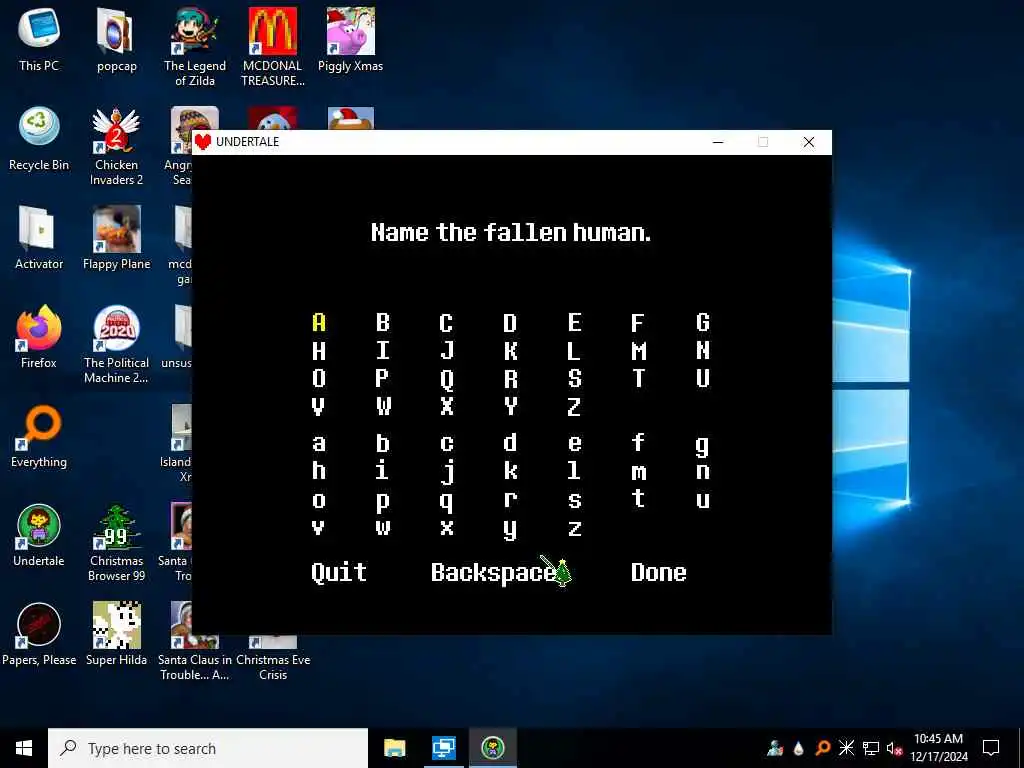Select uppercase letter M
This screenshot has height=768, width=1024.
tap(638, 351)
